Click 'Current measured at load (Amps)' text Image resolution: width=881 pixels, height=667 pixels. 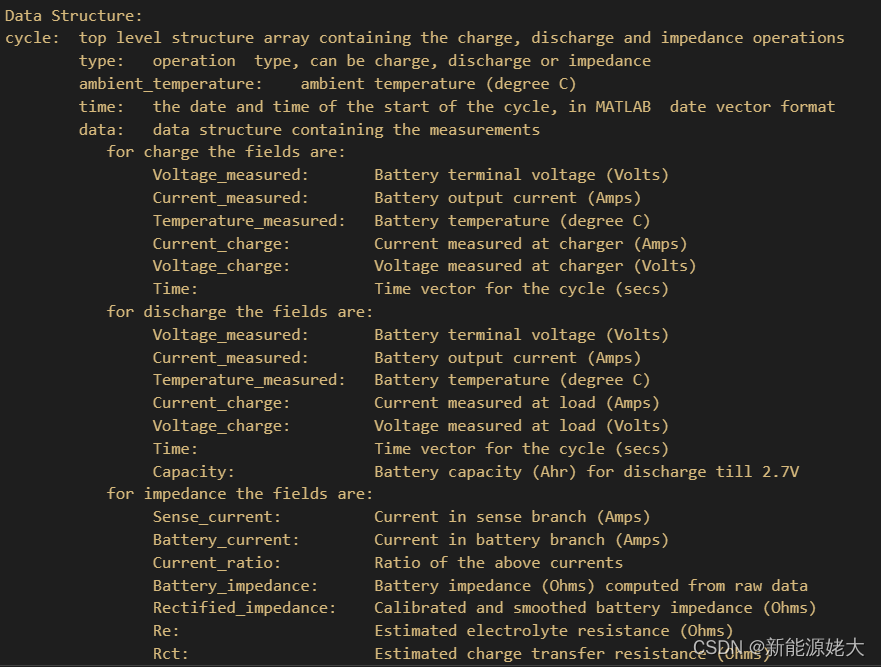(516, 403)
